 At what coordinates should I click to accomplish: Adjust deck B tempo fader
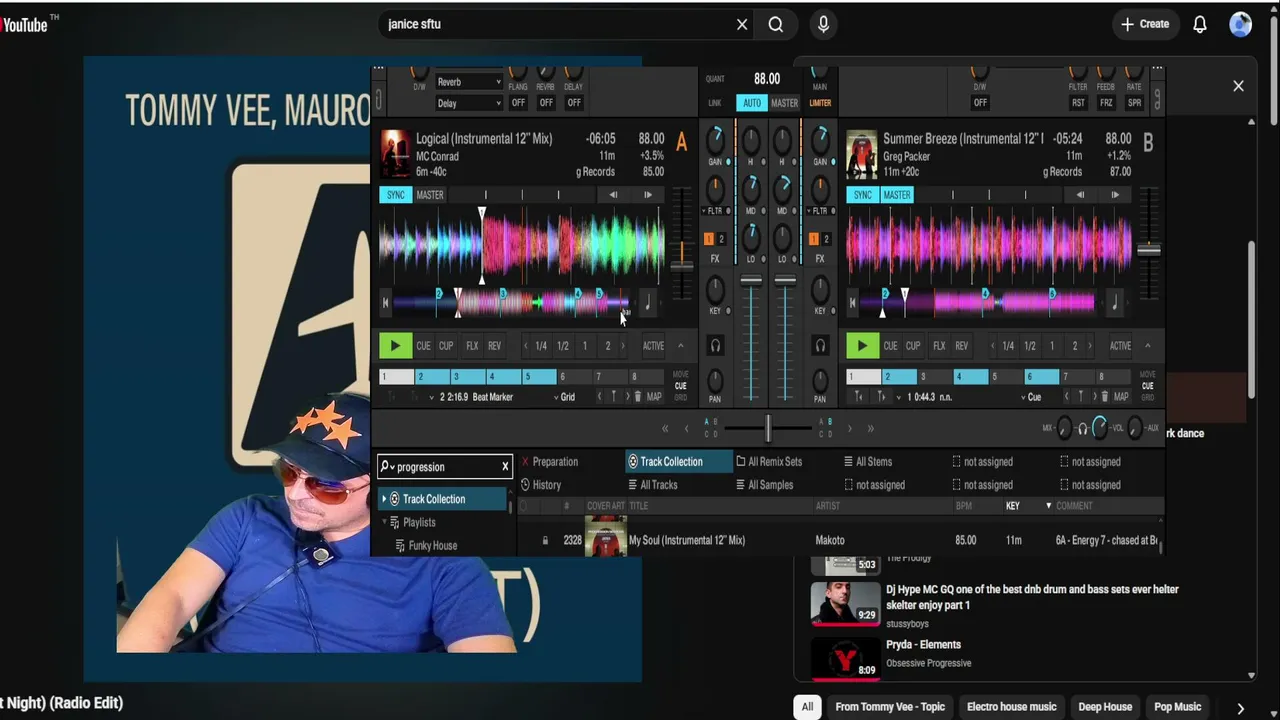point(1149,249)
